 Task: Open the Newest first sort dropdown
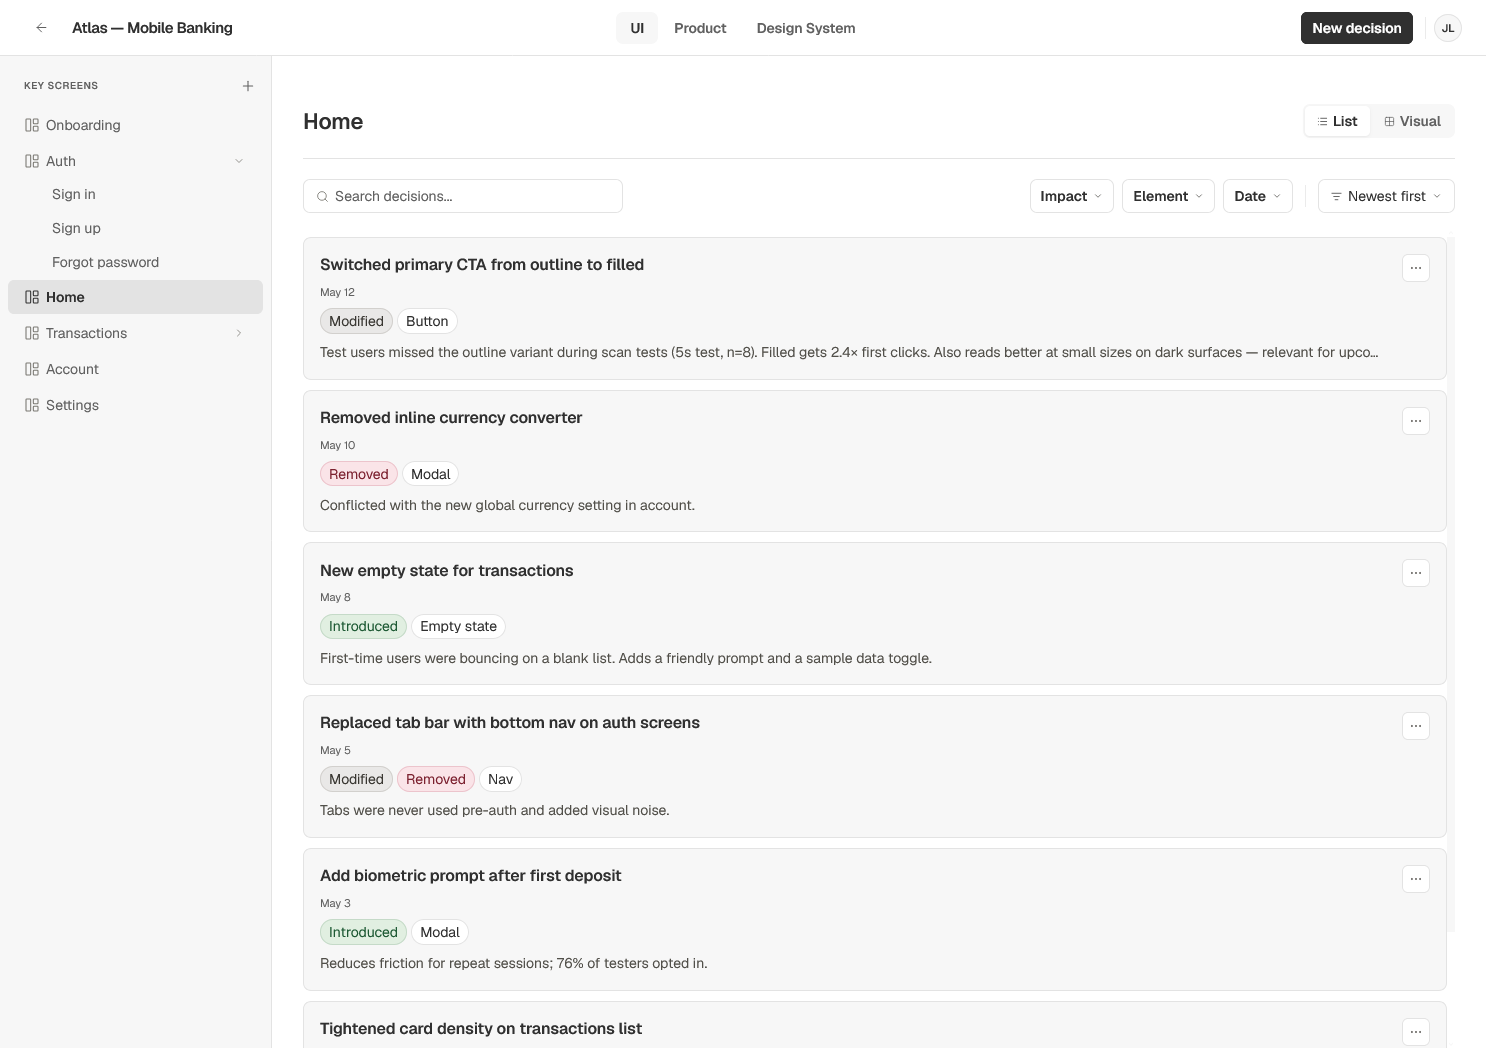1386,196
